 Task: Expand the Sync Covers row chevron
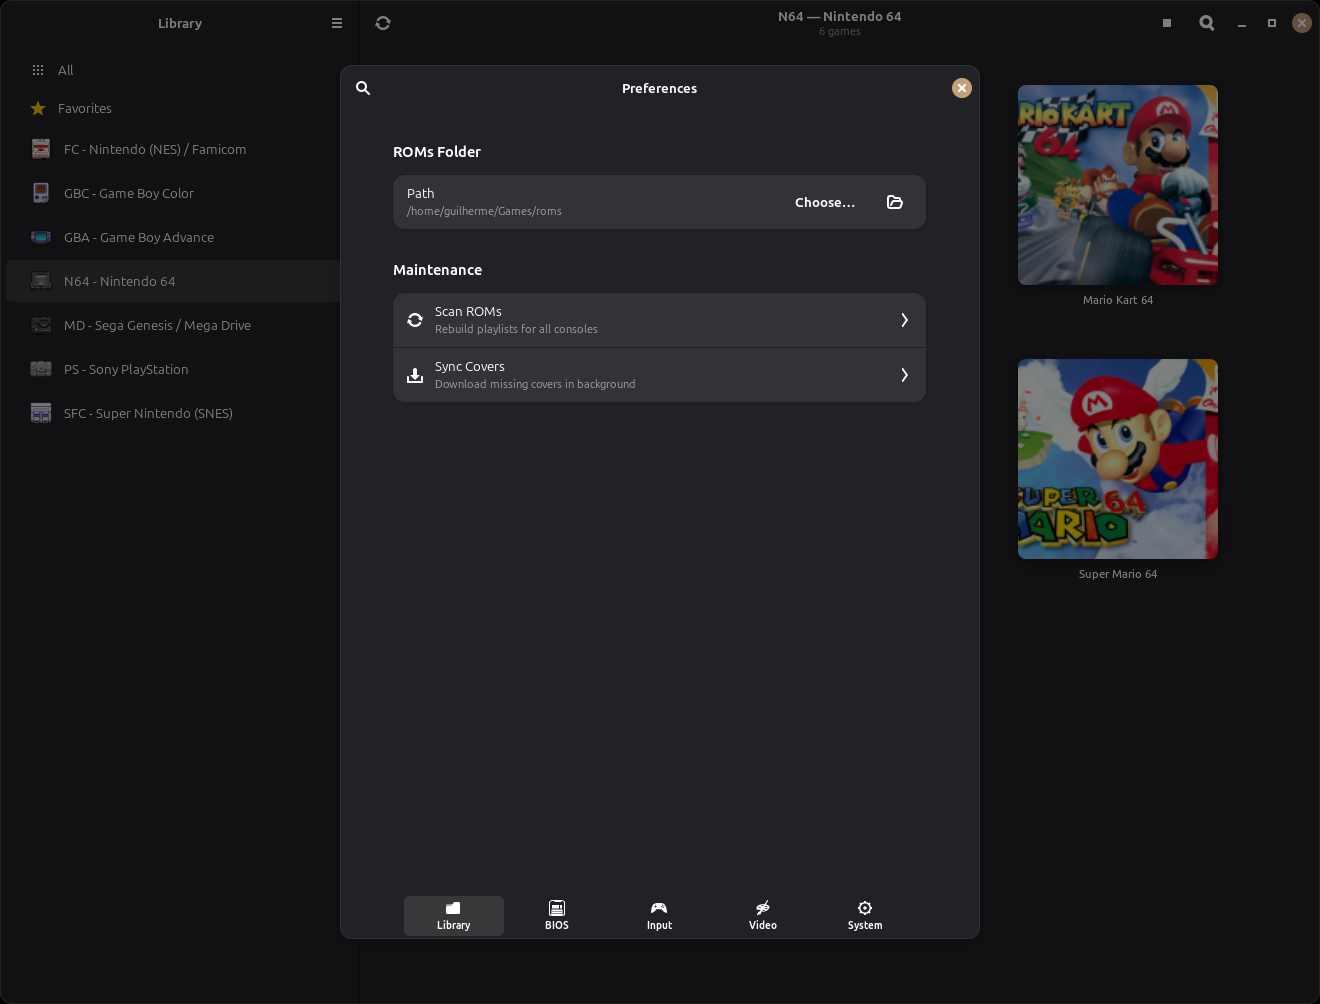click(x=904, y=375)
